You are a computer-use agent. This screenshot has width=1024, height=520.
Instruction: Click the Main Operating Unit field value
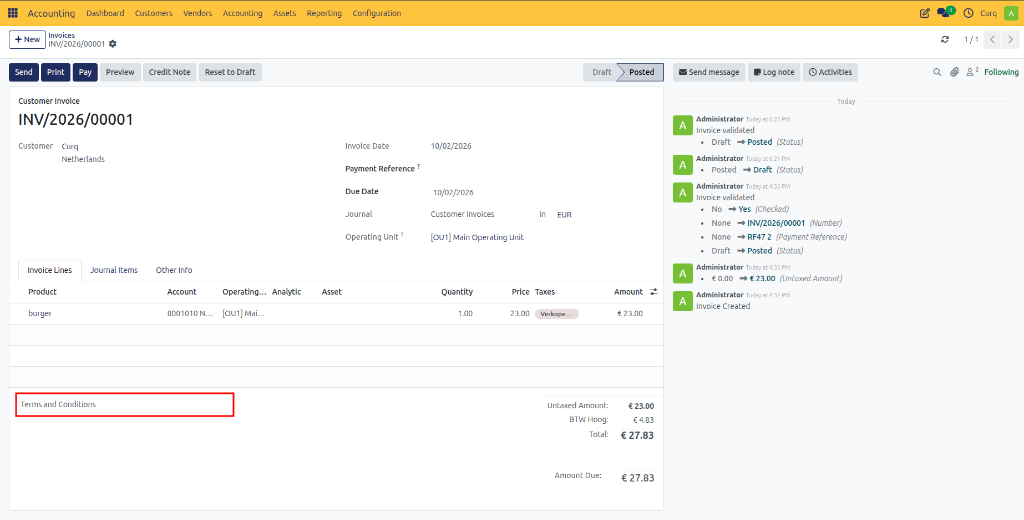(x=477, y=238)
